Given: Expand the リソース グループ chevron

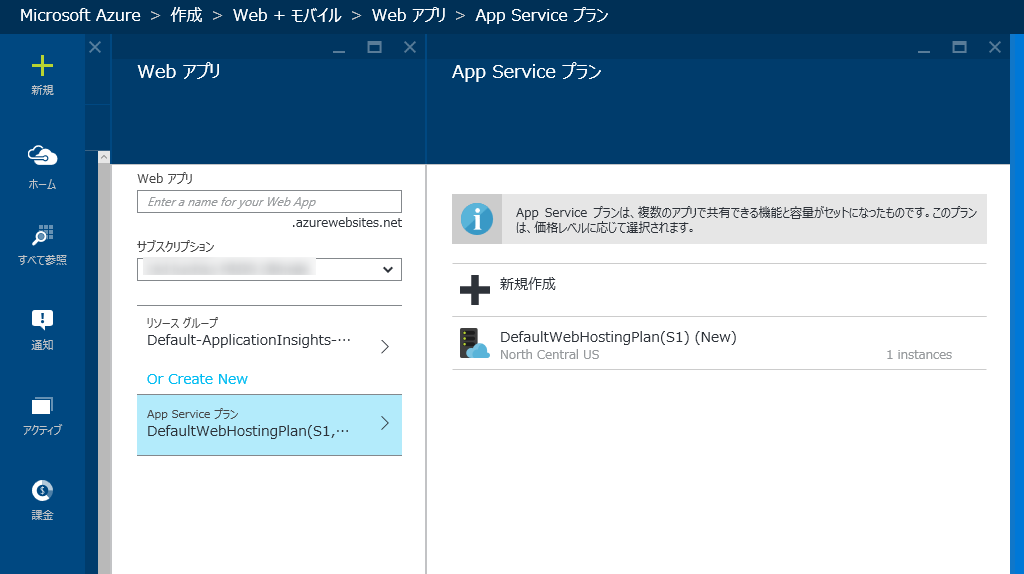Looking at the screenshot, I should [x=385, y=347].
